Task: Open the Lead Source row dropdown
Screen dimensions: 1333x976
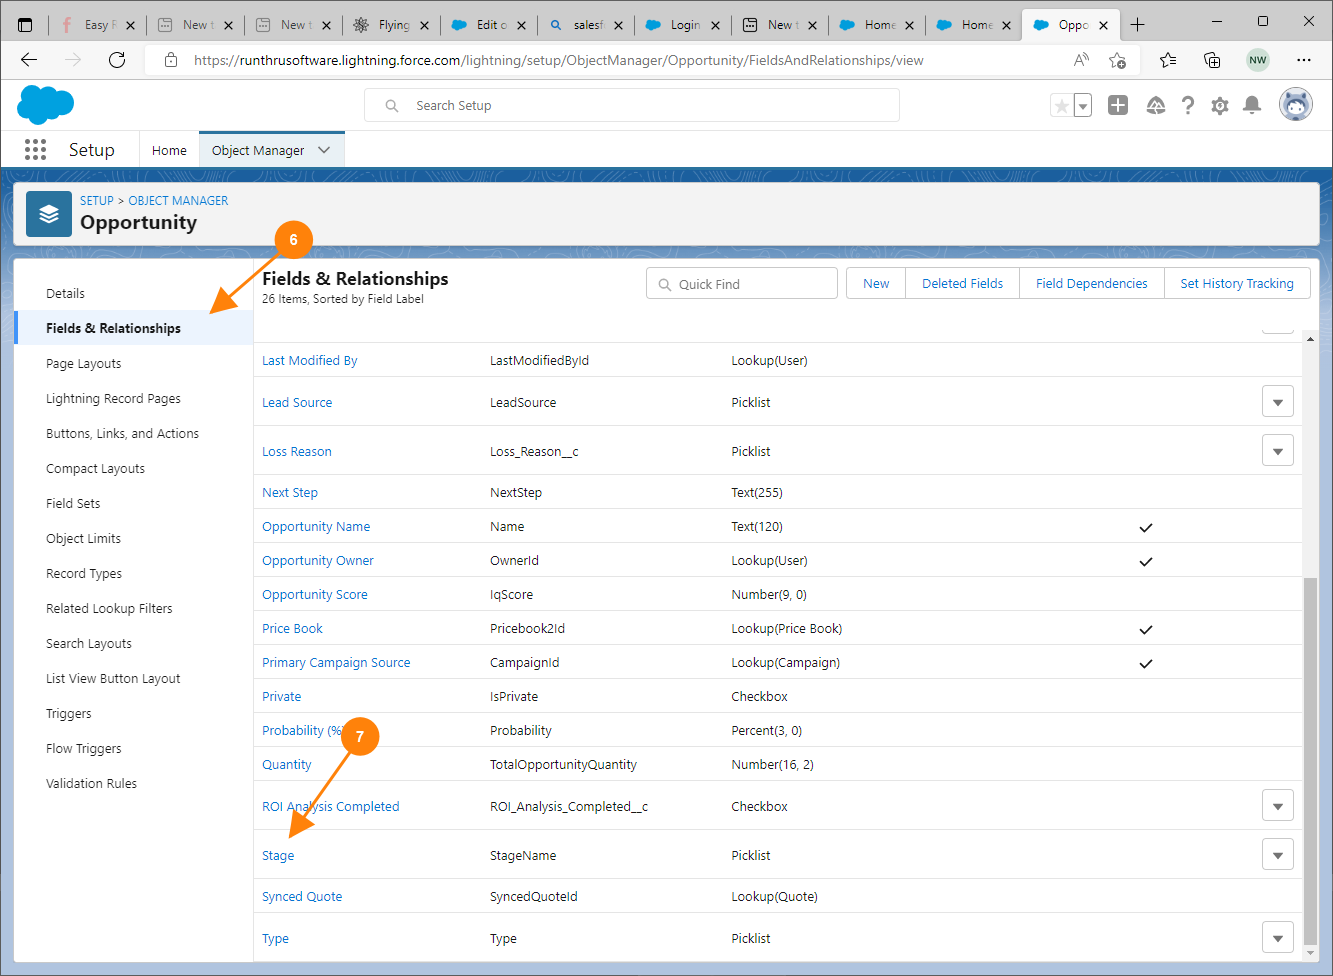Action: (x=1277, y=402)
